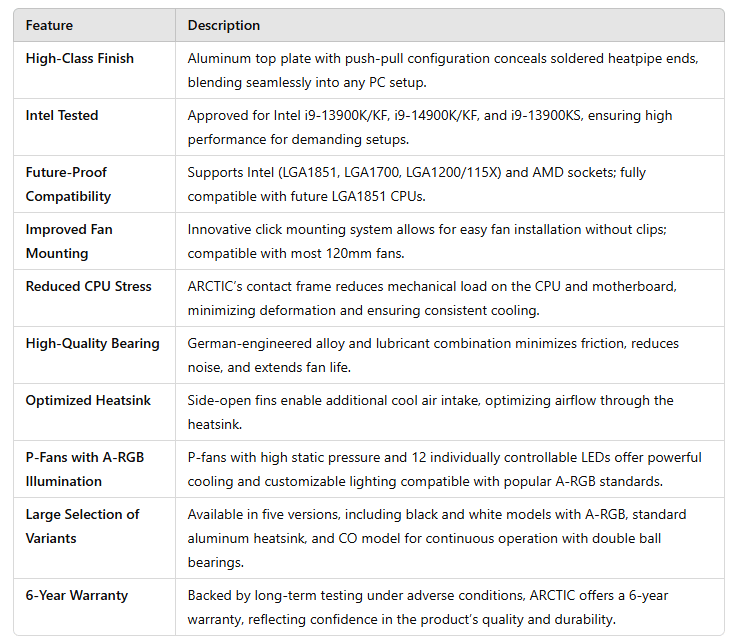Select the Reduced CPU Stress feature cell
The width and height of the screenshot is (735, 643).
(95, 298)
